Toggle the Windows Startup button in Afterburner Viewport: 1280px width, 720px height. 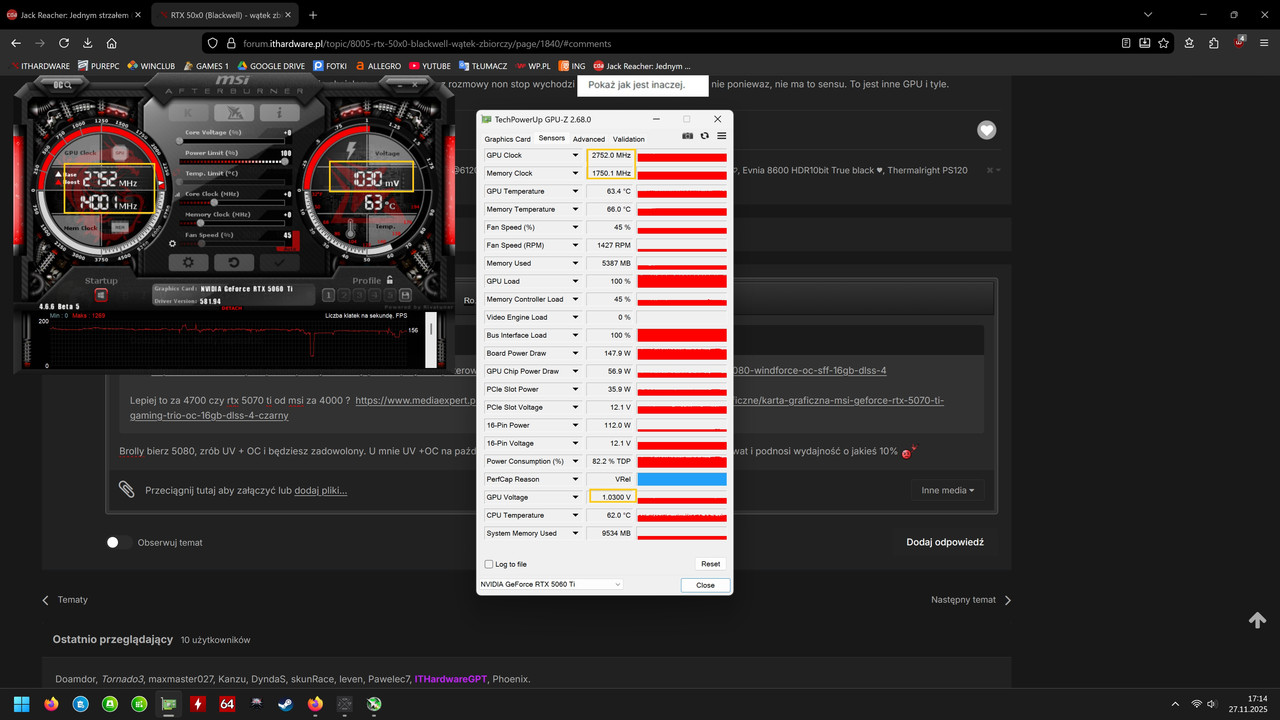(101, 295)
